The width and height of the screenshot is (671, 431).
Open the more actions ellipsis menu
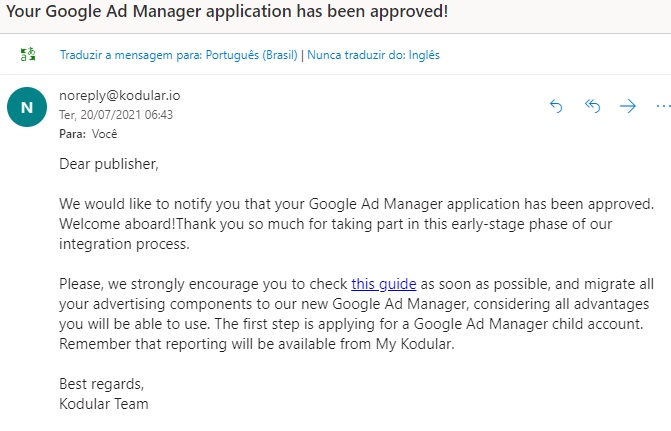[662, 106]
